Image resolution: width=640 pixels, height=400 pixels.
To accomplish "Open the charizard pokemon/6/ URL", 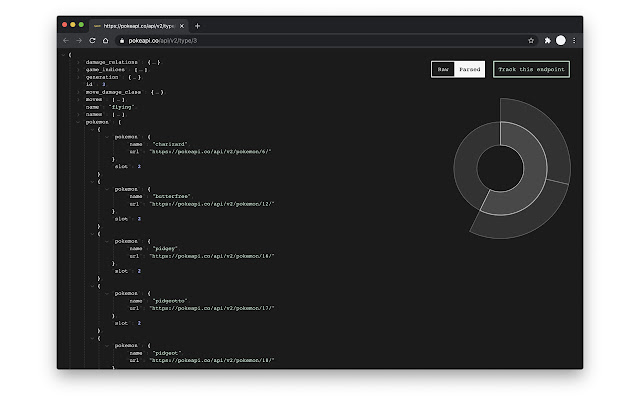I will [x=210, y=152].
